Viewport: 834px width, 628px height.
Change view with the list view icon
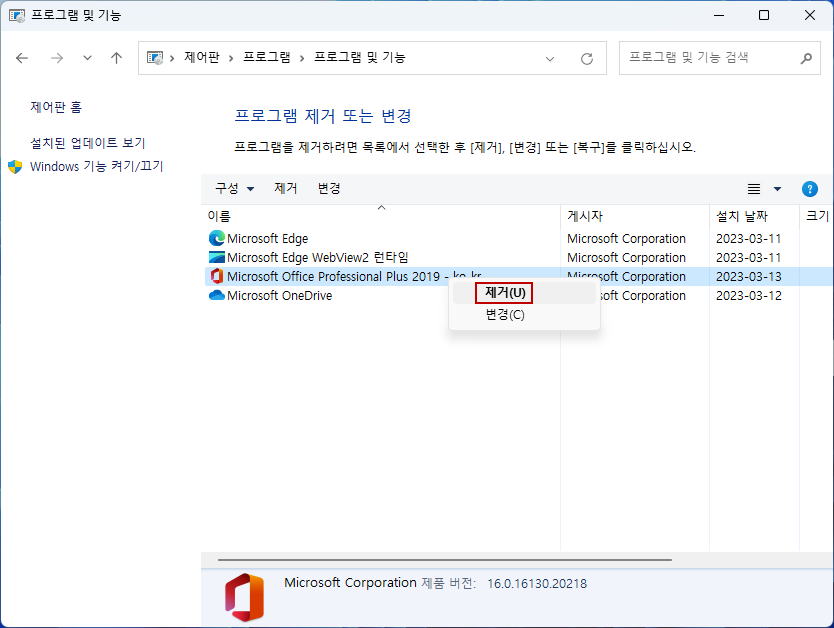[754, 189]
